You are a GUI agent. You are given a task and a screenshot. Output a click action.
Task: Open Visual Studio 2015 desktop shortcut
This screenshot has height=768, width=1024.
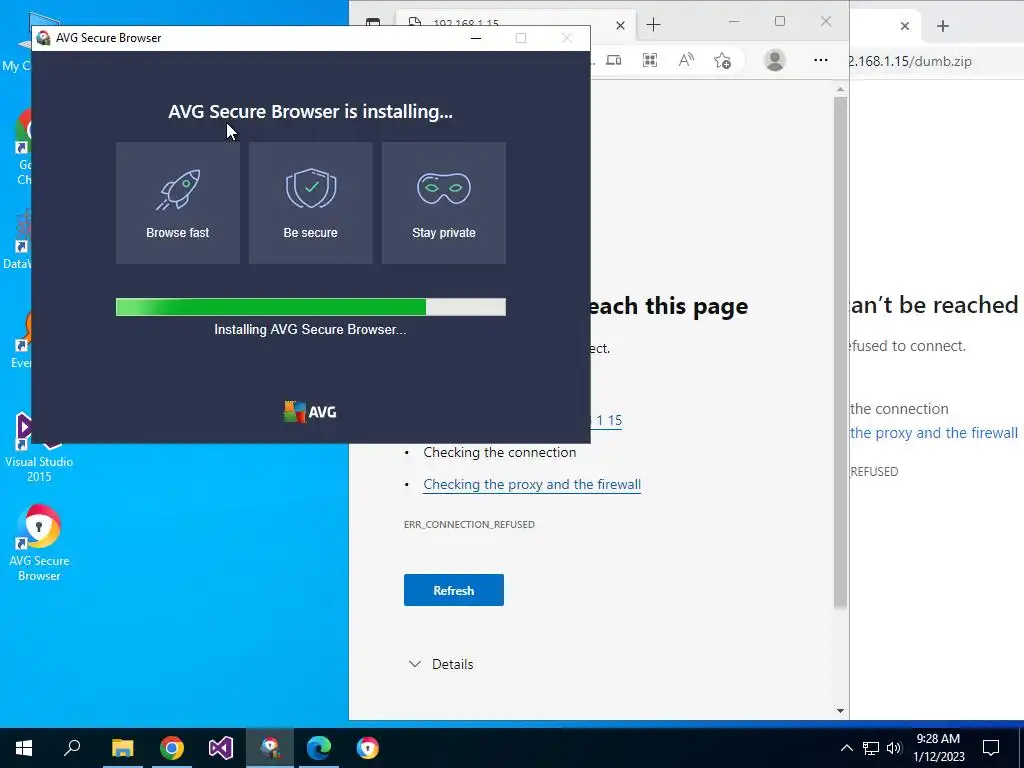(x=39, y=447)
